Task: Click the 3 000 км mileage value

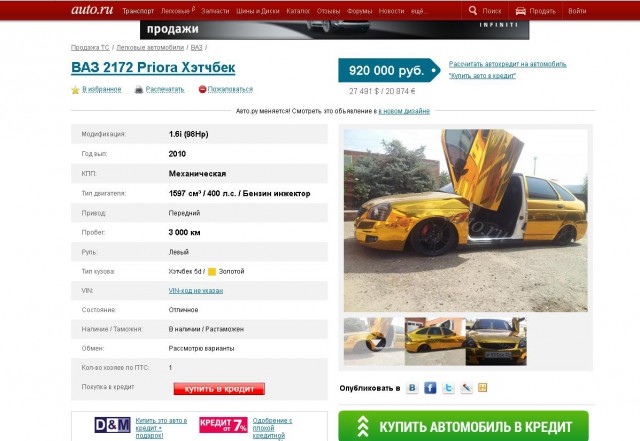Action: point(184,232)
